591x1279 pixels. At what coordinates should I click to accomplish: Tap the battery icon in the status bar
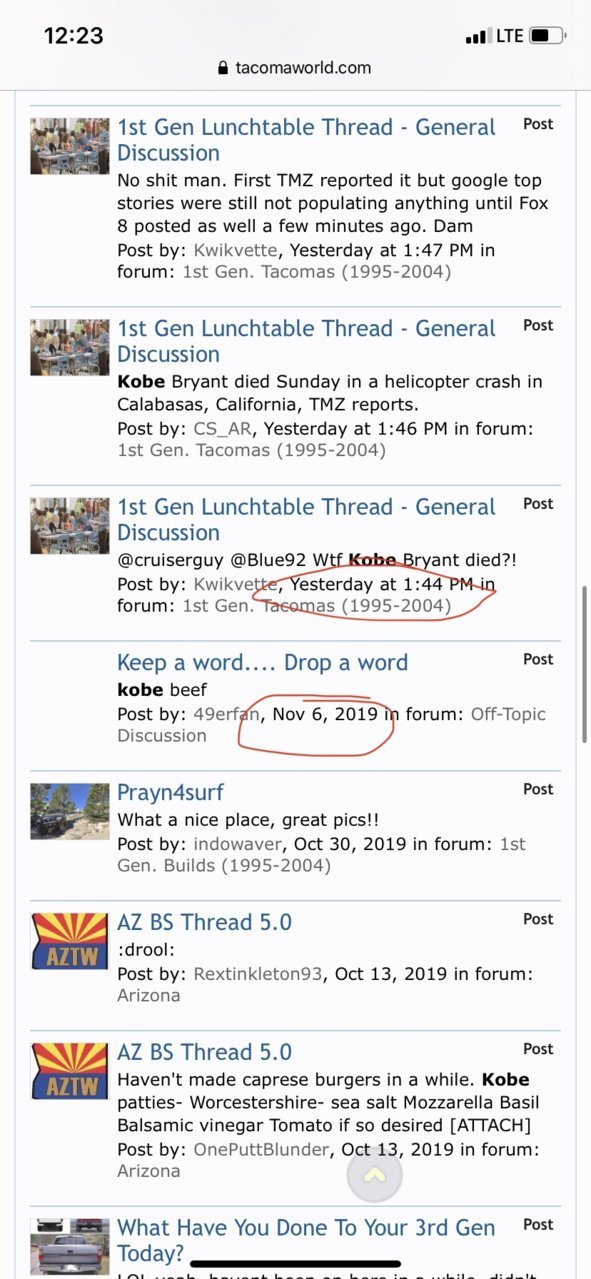click(x=547, y=36)
